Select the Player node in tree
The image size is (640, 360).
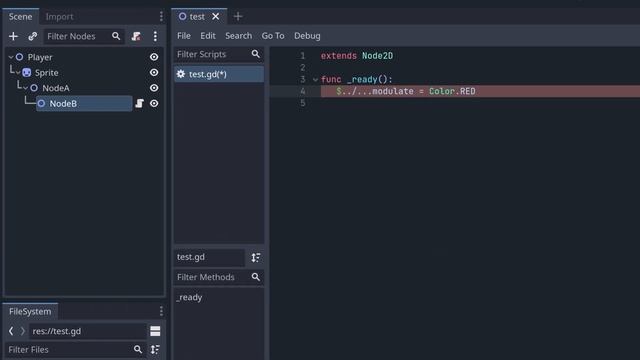tap(40, 57)
